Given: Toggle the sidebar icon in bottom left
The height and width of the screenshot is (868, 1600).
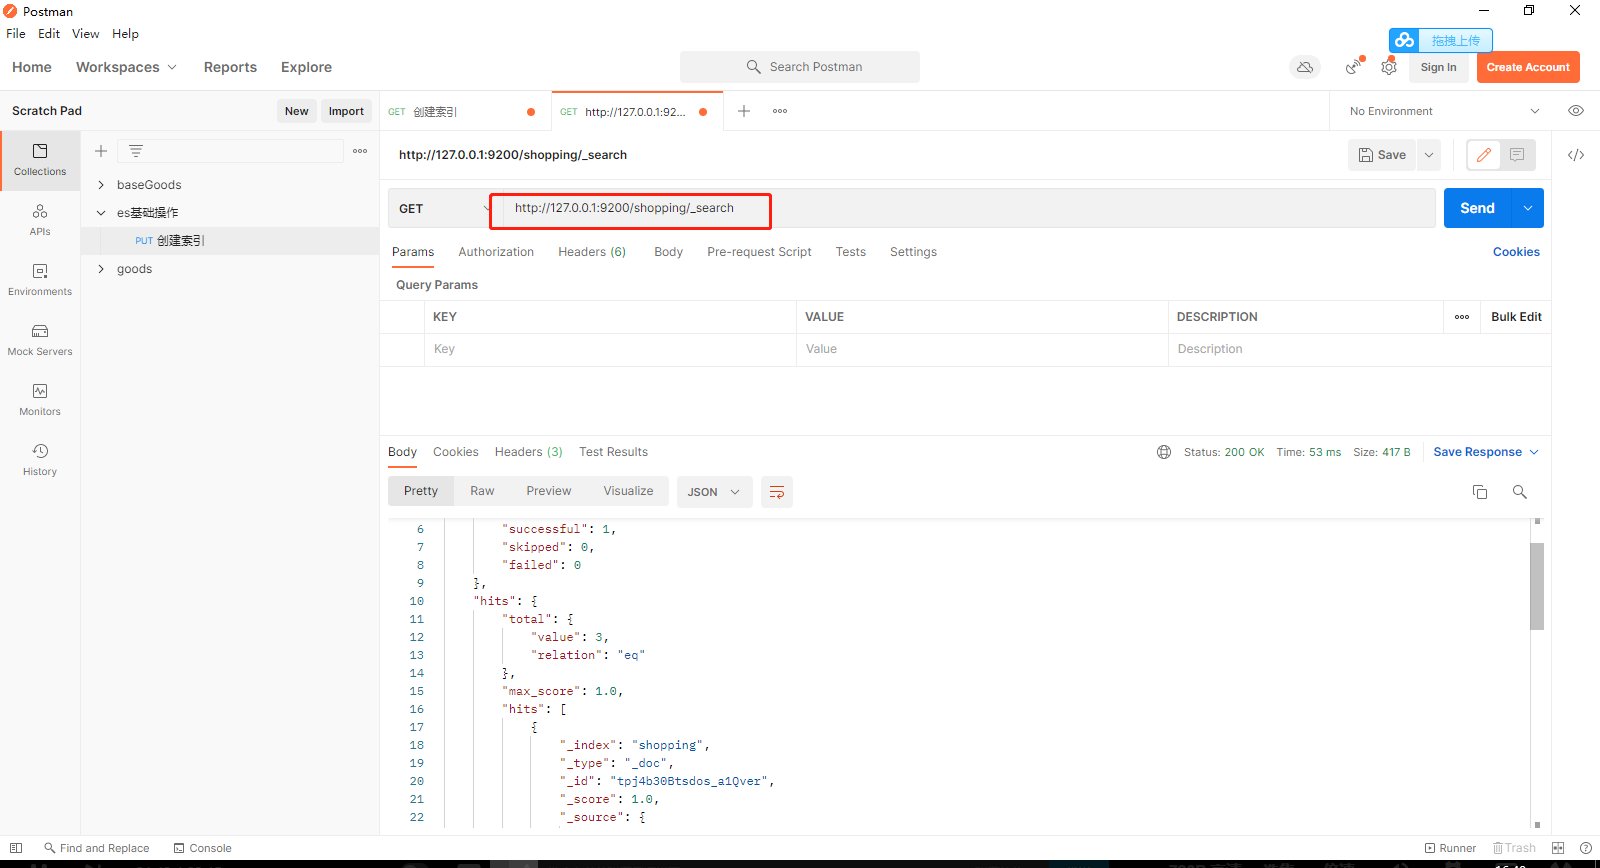Looking at the screenshot, I should [x=16, y=848].
